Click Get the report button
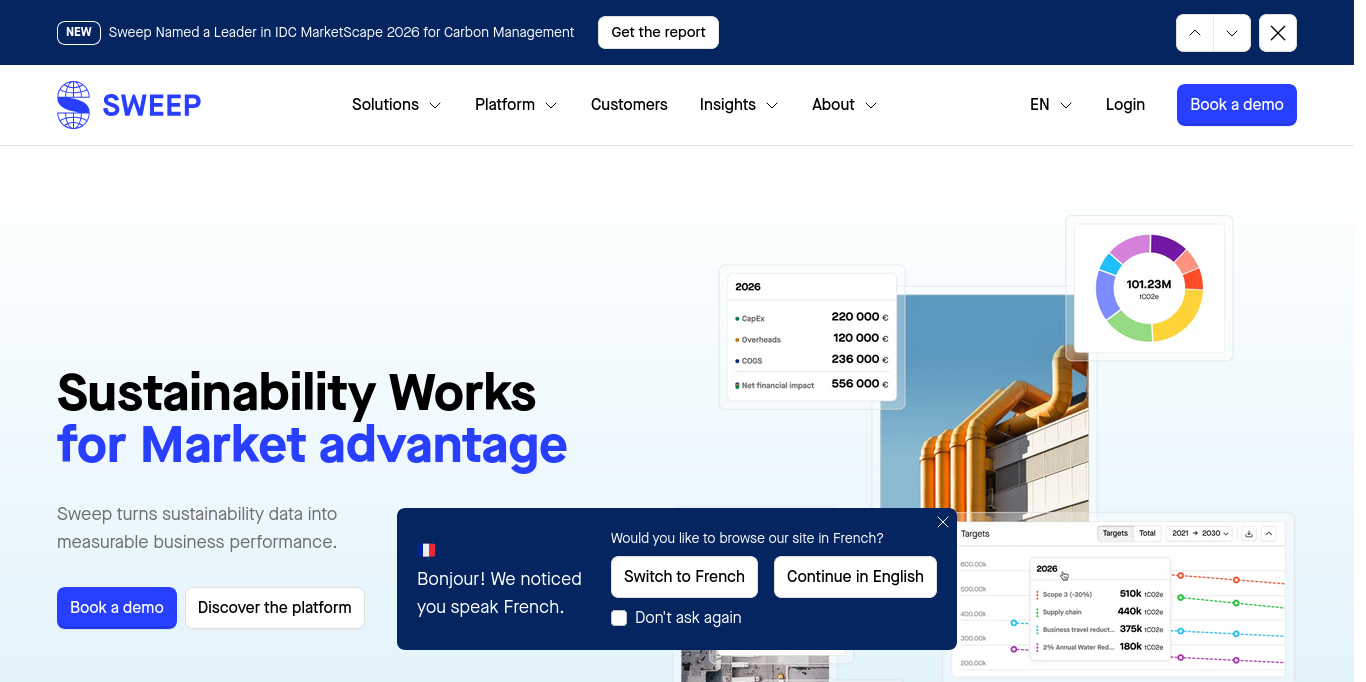Image resolution: width=1366 pixels, height=682 pixels. coord(658,32)
